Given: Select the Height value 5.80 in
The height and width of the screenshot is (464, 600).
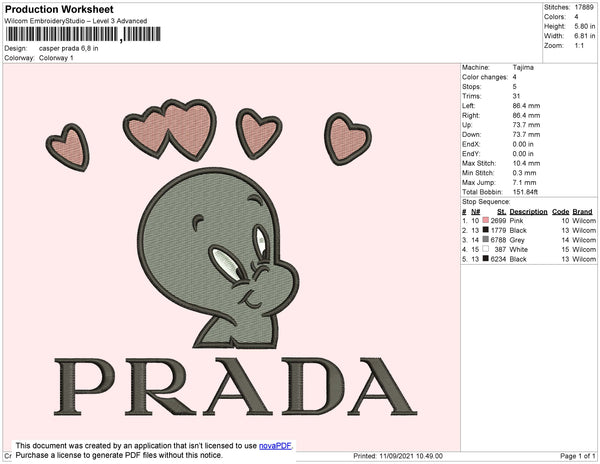Looking at the screenshot, I should (x=585, y=26).
